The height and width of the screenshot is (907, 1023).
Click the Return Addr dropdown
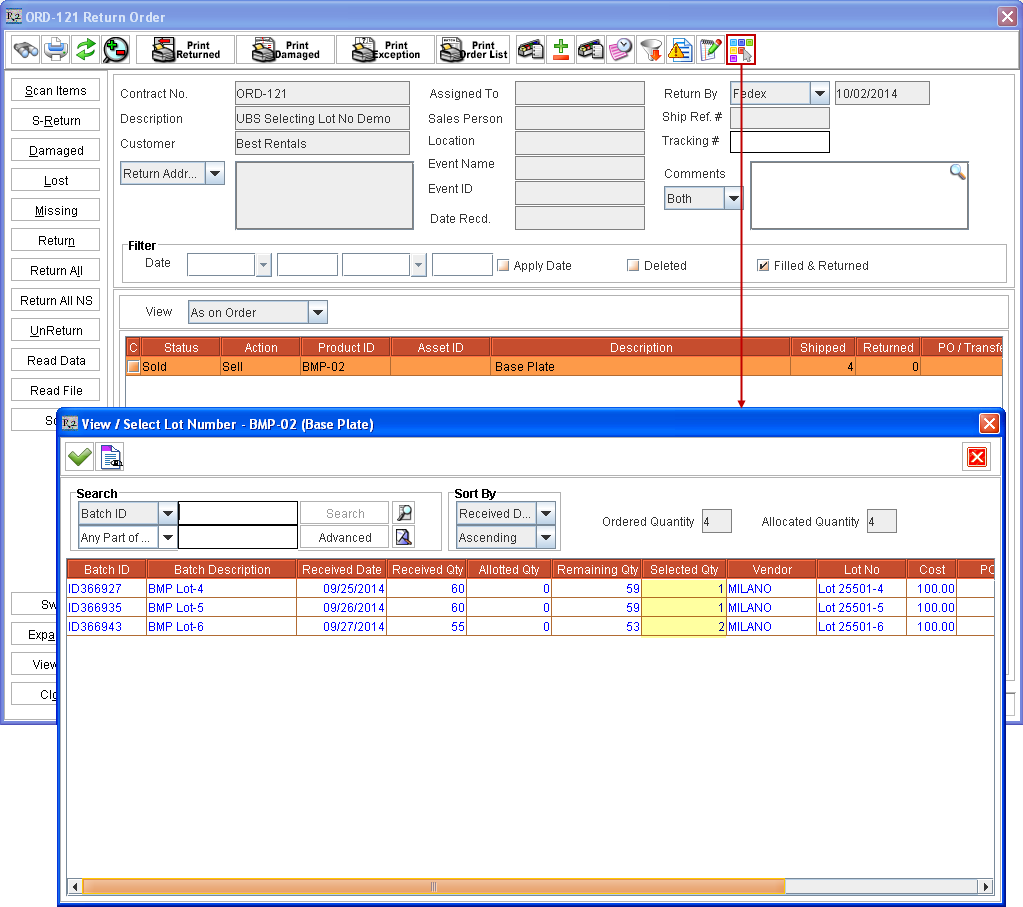(213, 172)
